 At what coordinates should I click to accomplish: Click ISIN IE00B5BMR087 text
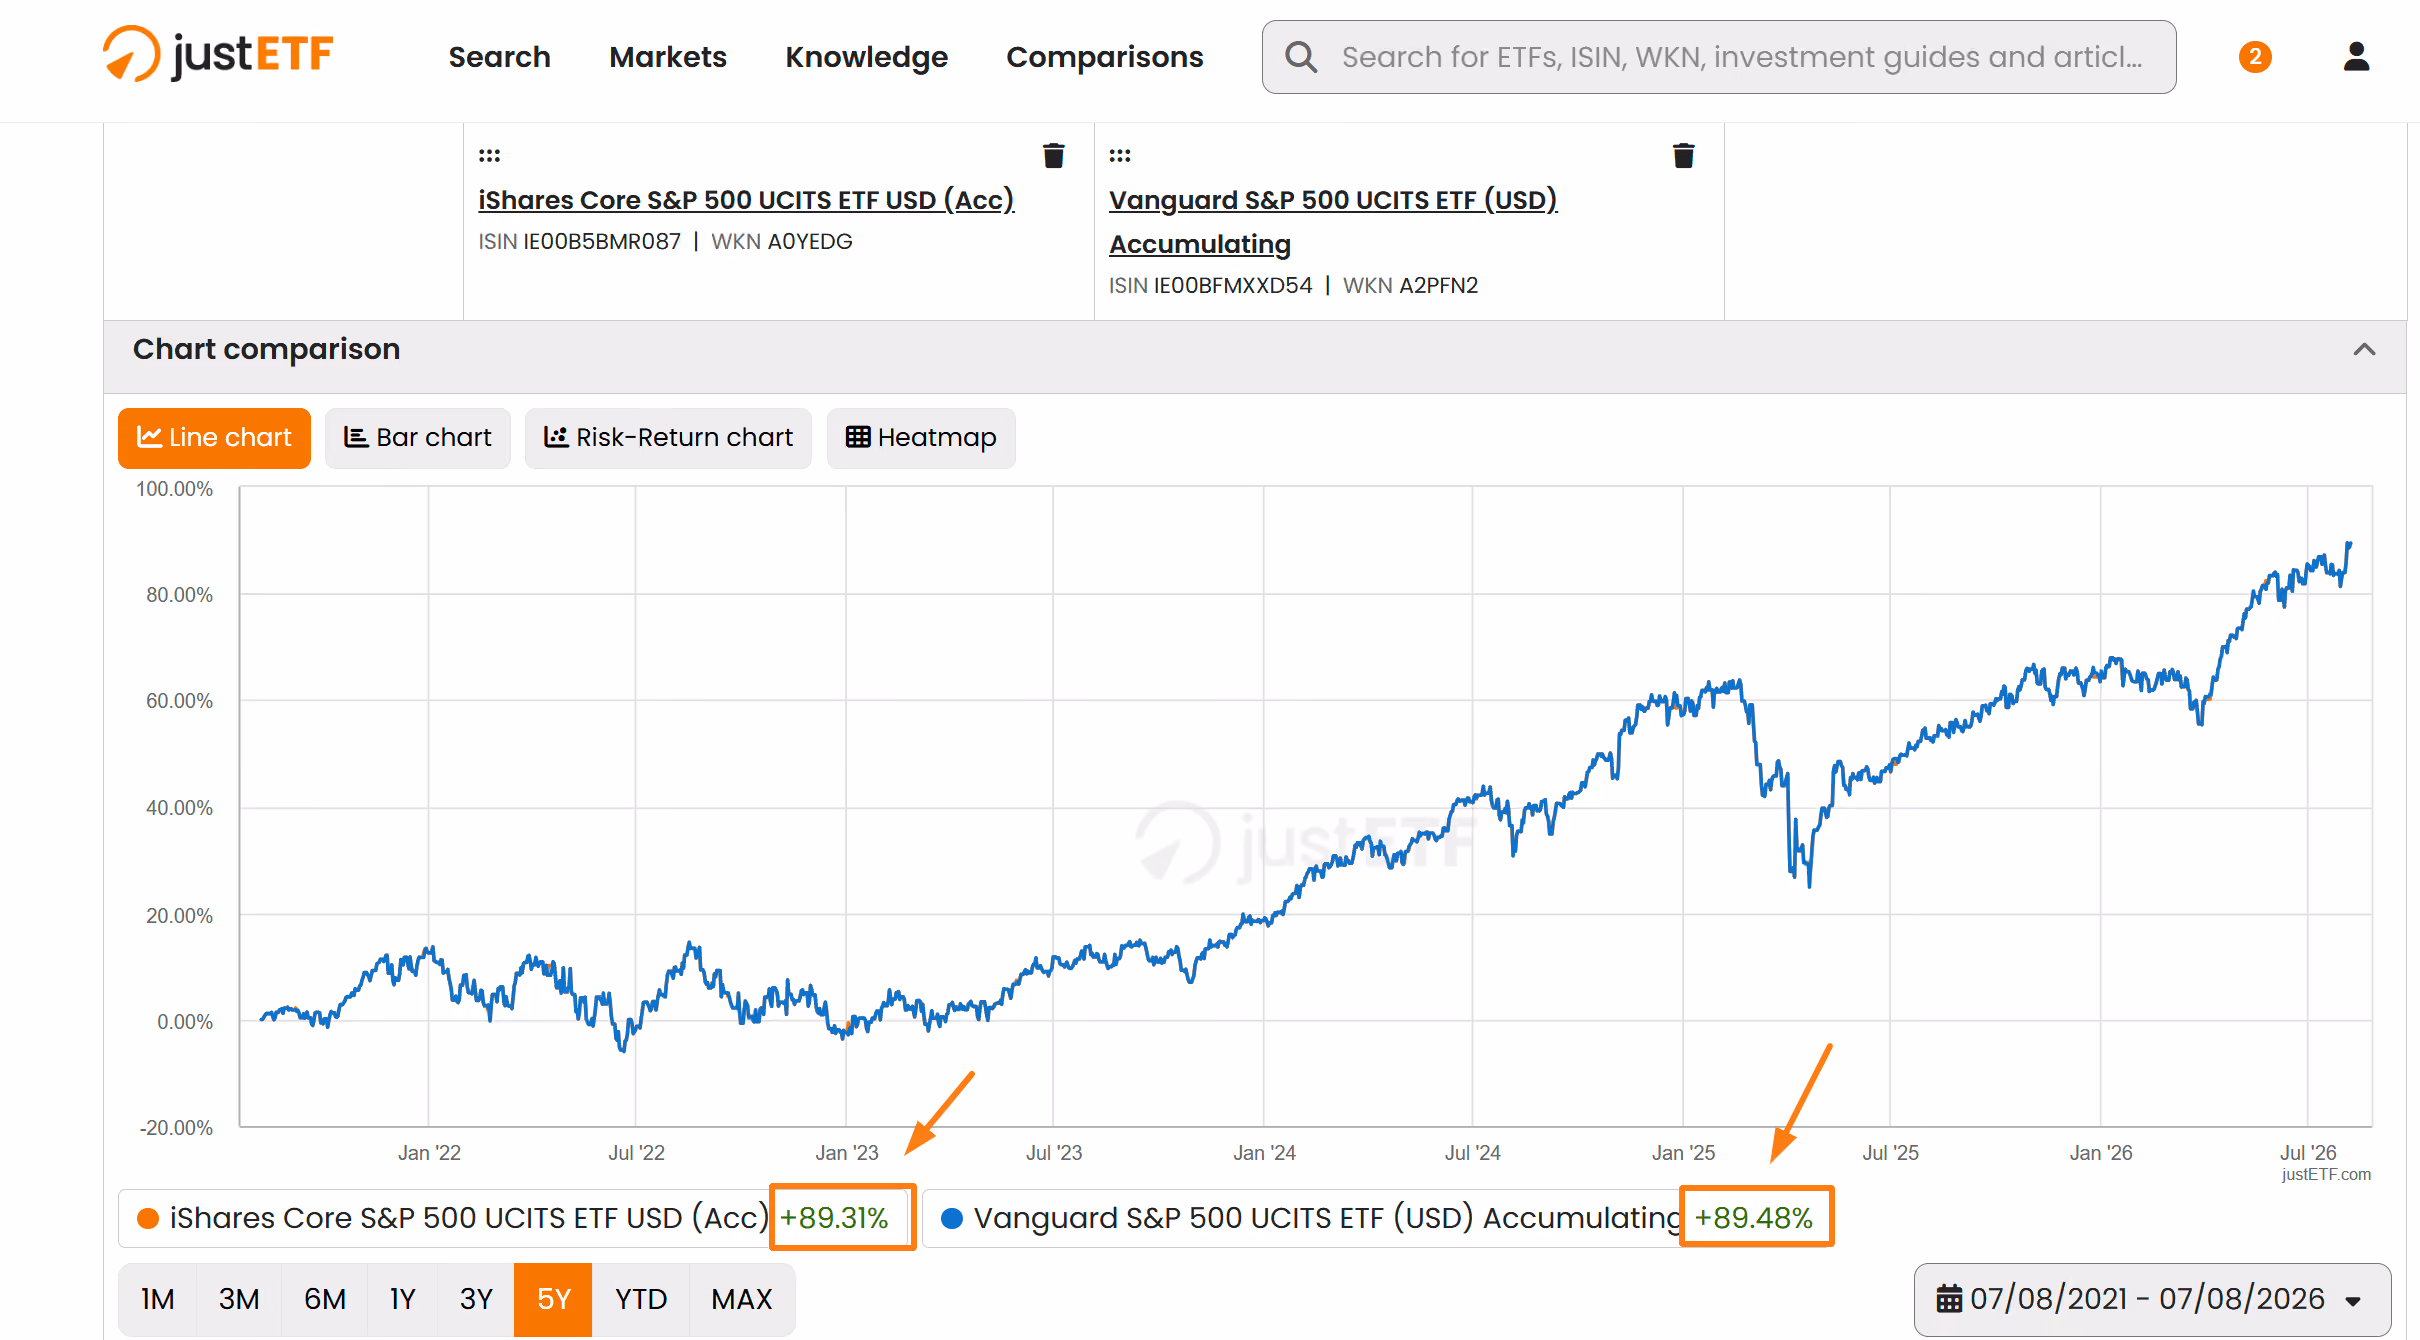click(579, 241)
